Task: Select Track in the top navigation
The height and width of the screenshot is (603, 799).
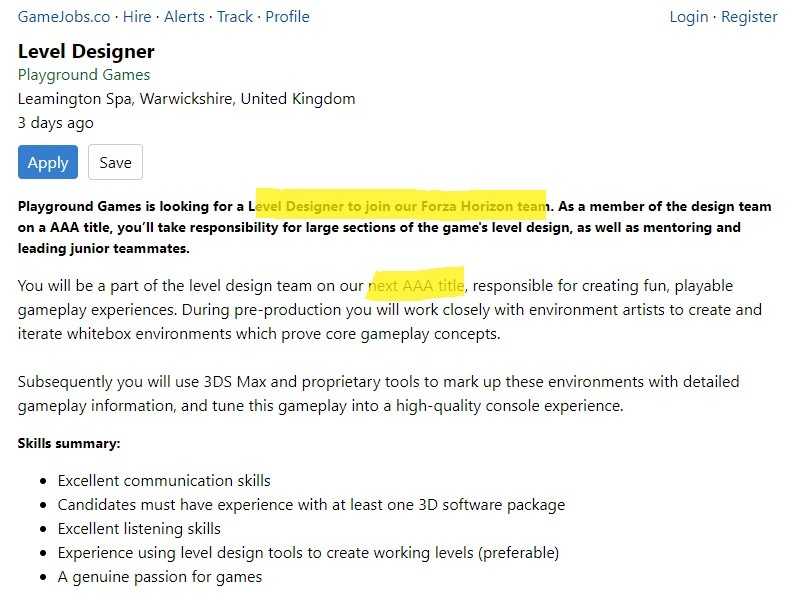Action: pyautogui.click(x=235, y=17)
